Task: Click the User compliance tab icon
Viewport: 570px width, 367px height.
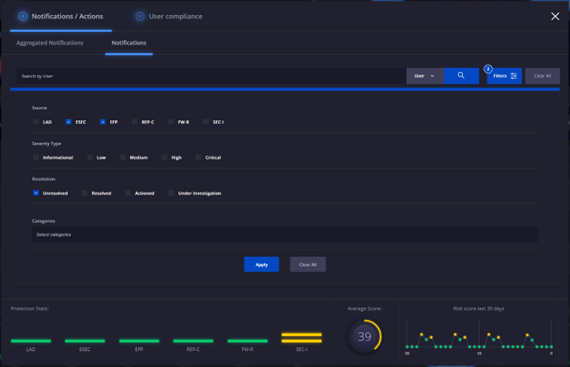Action: click(x=140, y=16)
